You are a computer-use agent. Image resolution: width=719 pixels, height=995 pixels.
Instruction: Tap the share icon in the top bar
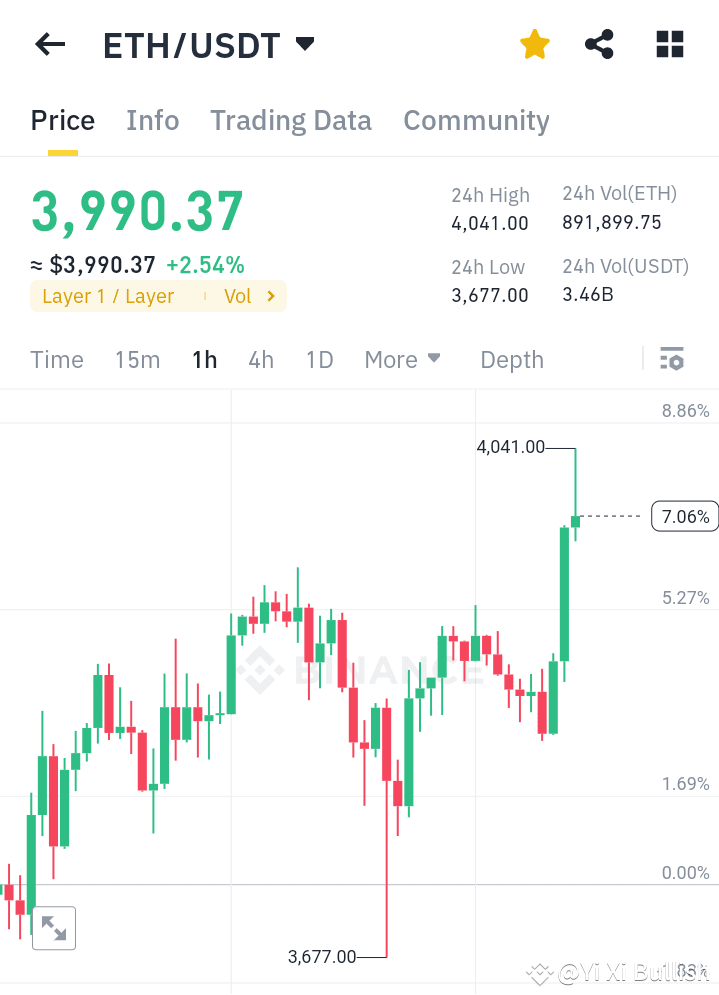click(599, 44)
